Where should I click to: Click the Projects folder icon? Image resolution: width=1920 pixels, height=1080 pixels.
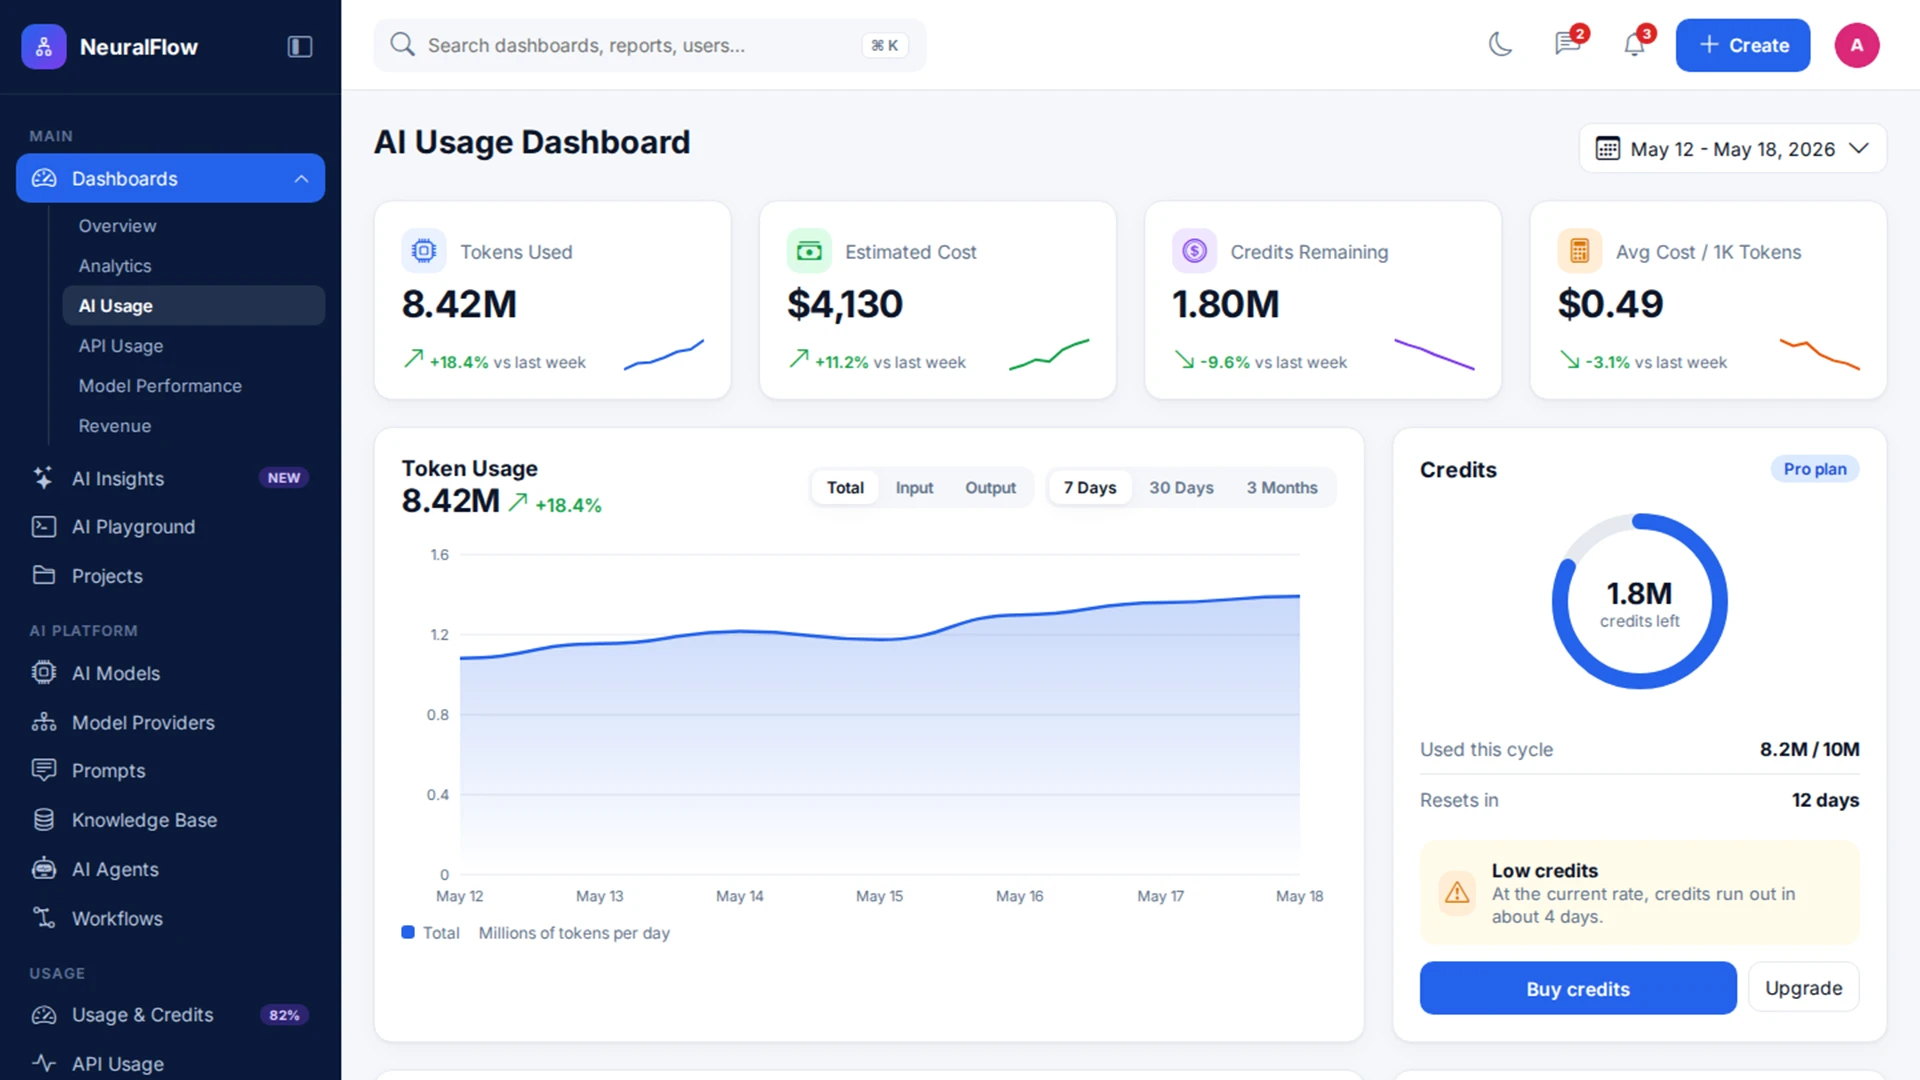(43, 575)
